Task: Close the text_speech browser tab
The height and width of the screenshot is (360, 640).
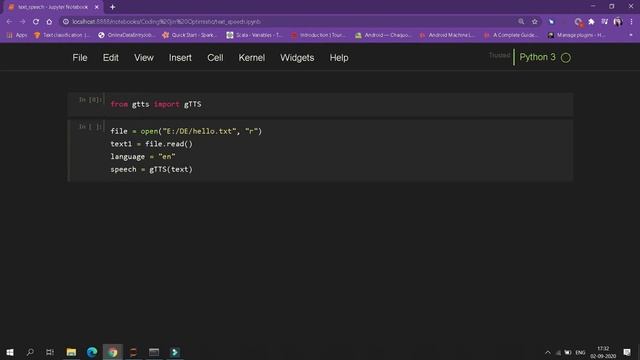Action: point(97,7)
